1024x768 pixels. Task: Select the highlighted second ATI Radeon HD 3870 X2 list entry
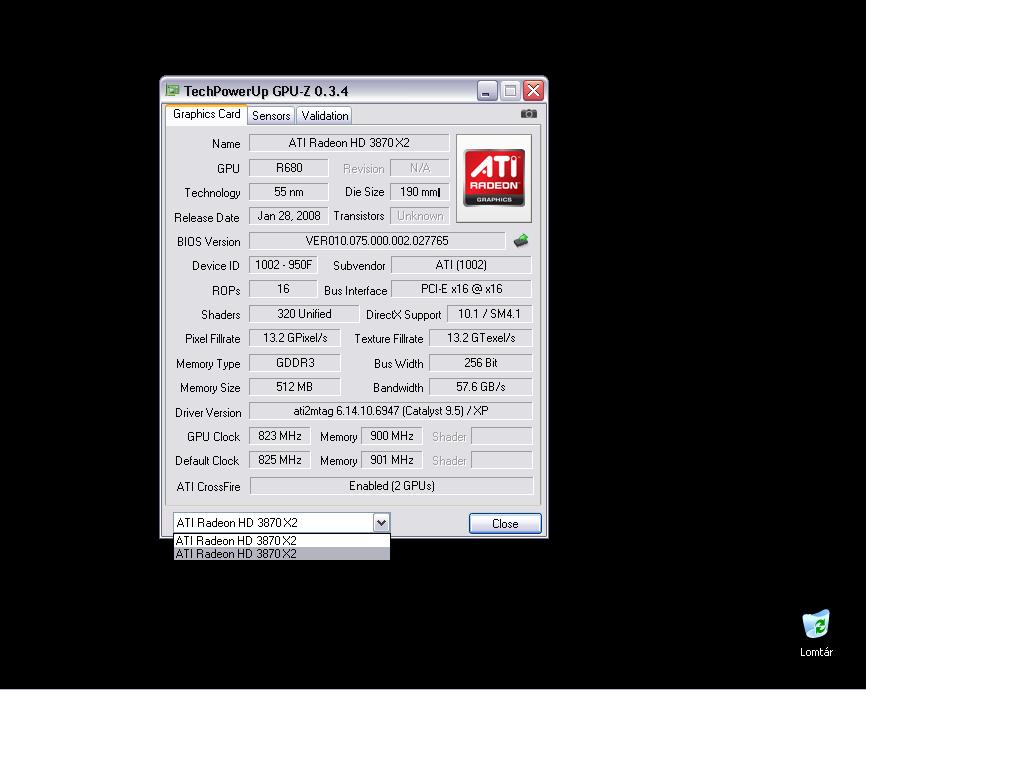point(281,554)
